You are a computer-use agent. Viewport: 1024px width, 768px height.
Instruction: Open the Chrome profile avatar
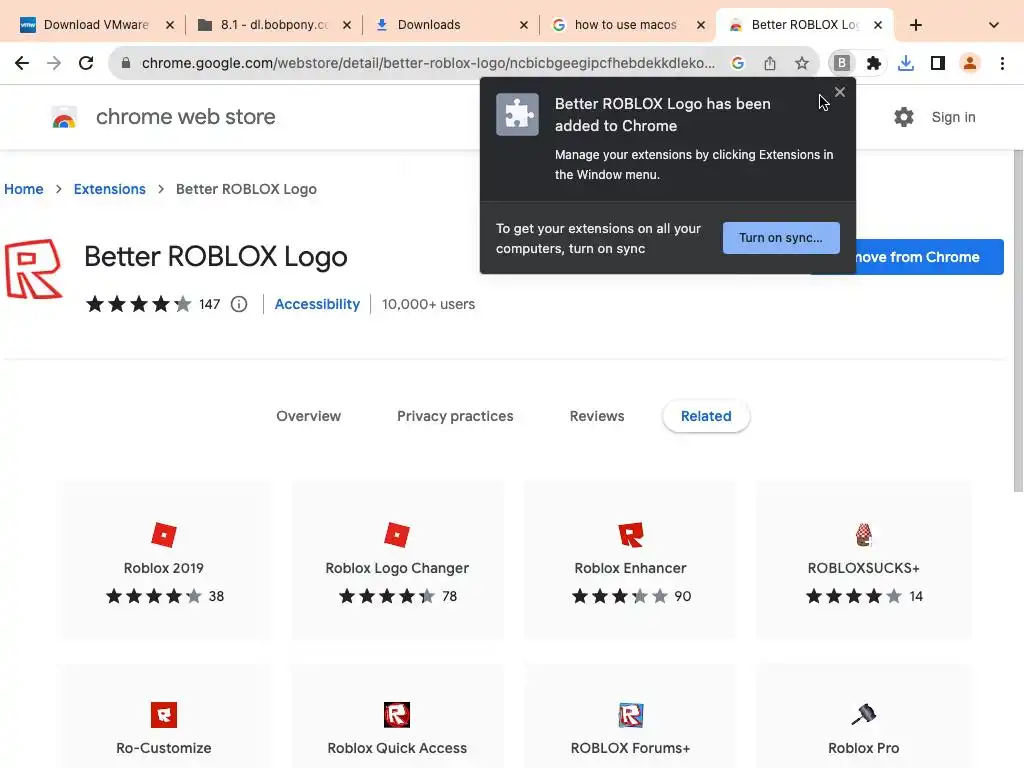pos(970,63)
